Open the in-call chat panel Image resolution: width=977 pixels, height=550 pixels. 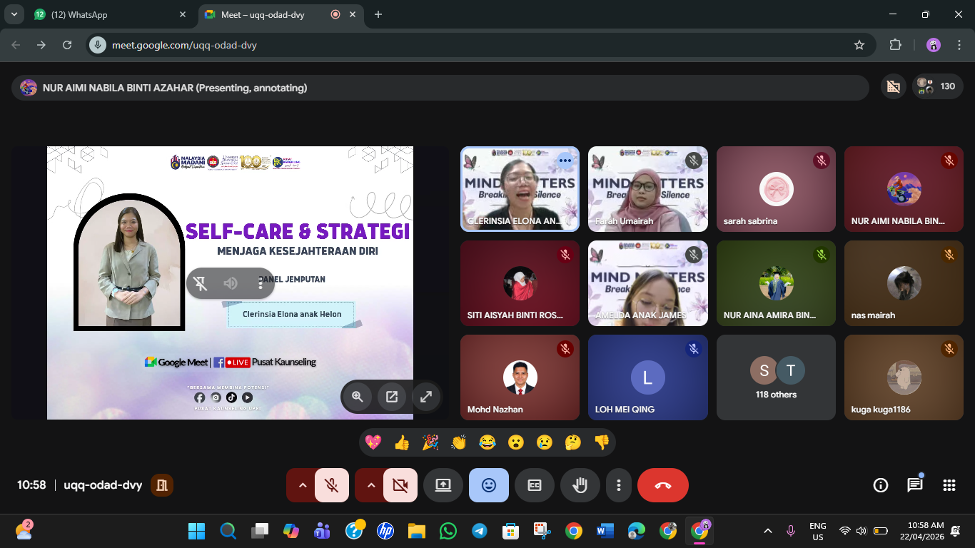pyautogui.click(x=914, y=485)
